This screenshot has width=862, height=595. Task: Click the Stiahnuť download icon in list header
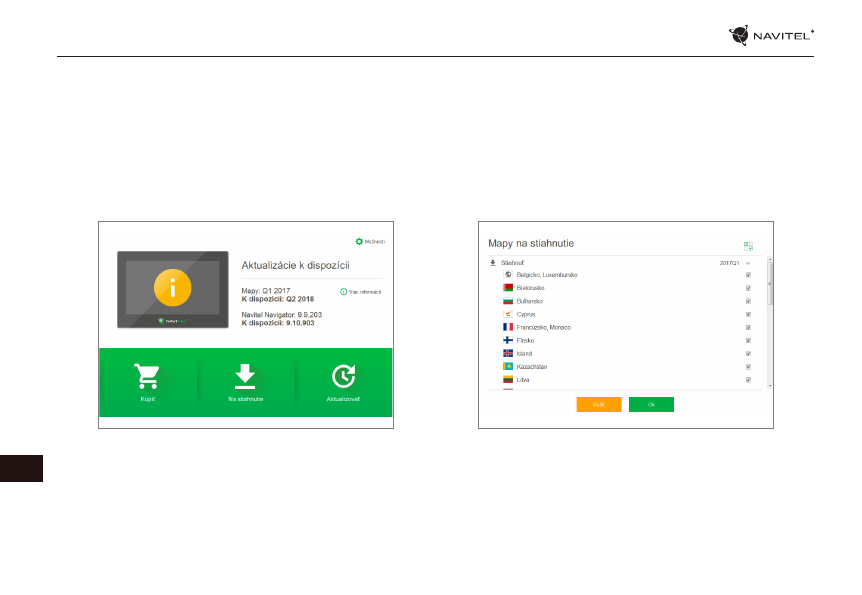[492, 262]
